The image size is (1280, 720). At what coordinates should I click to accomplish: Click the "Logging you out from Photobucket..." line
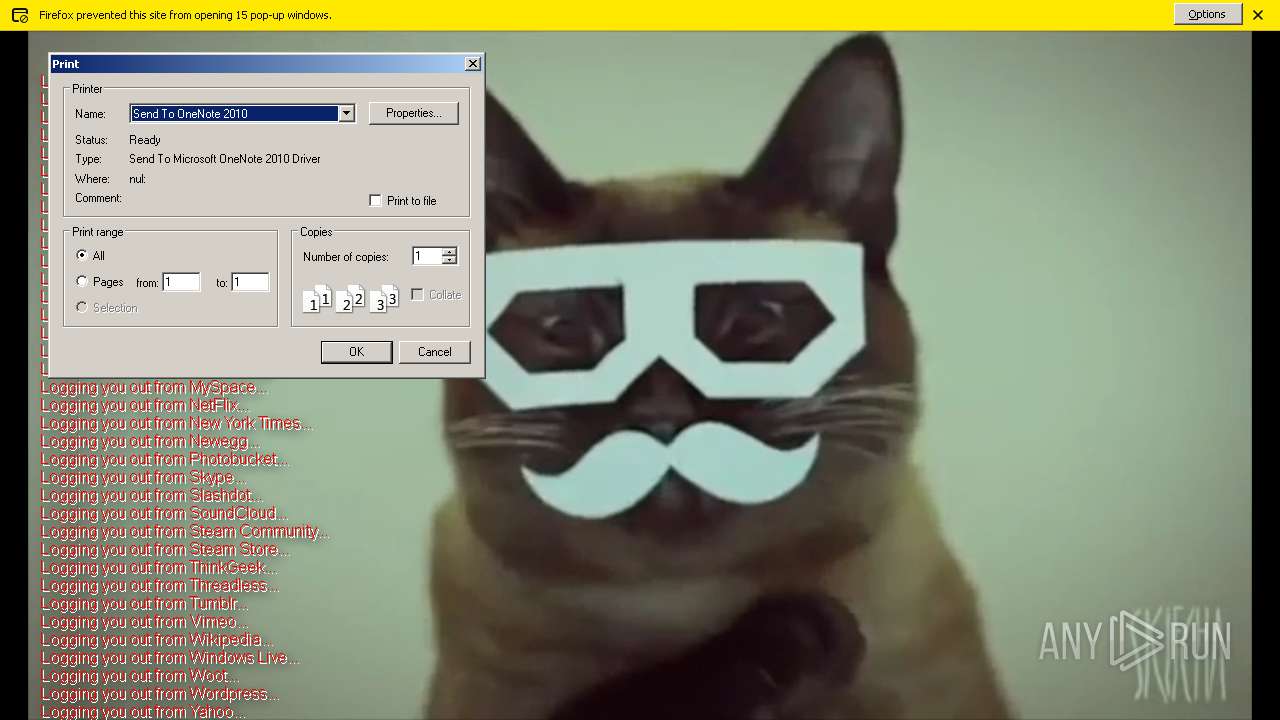click(x=164, y=459)
